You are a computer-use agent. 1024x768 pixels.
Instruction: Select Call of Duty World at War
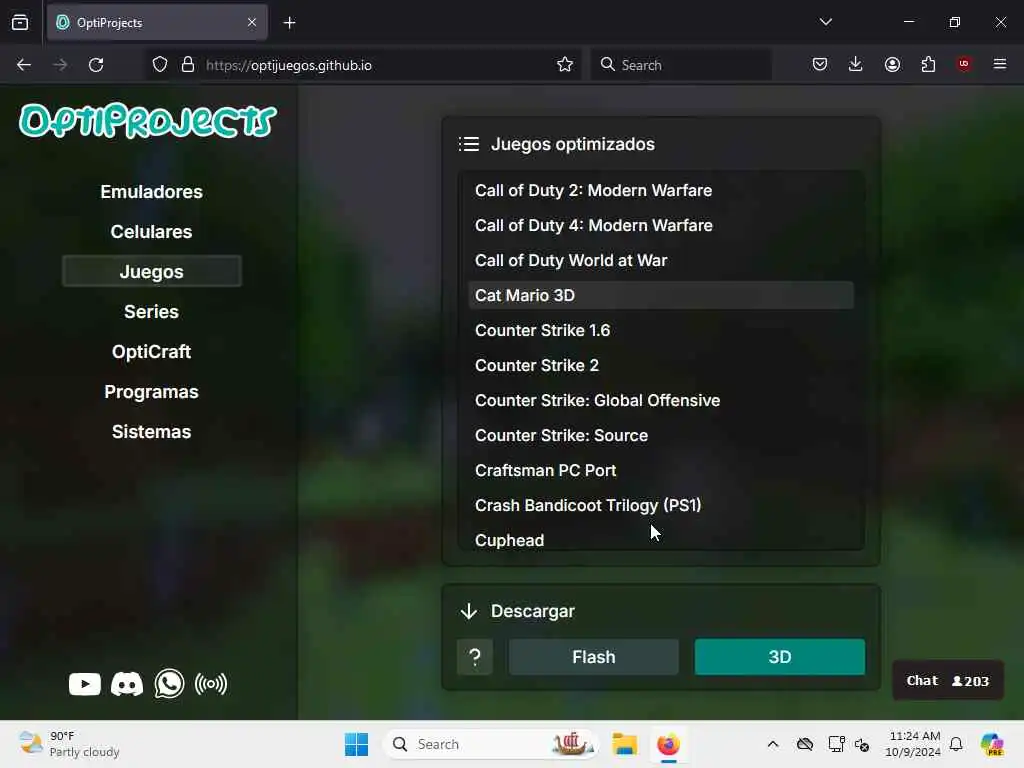click(661, 261)
